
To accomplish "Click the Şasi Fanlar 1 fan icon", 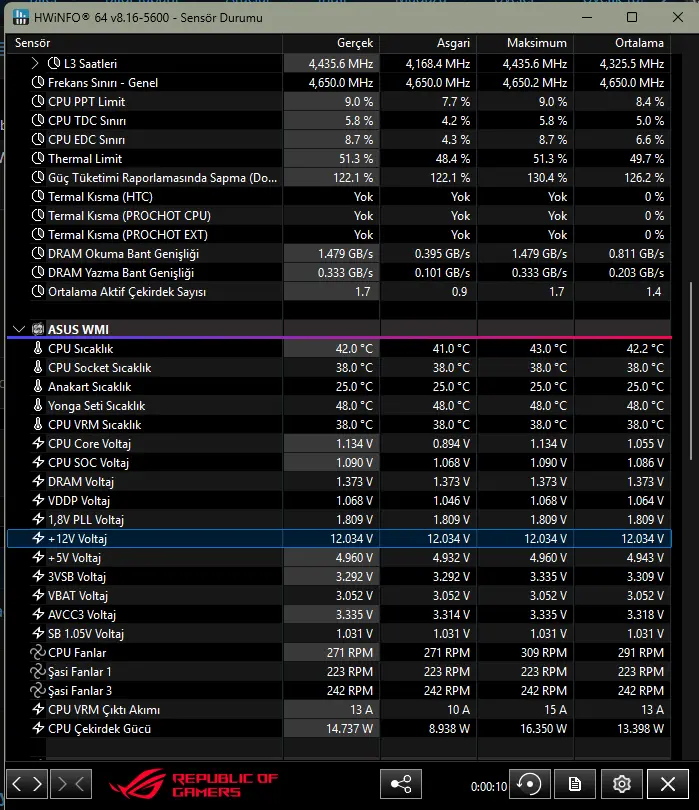I will tap(38, 672).
